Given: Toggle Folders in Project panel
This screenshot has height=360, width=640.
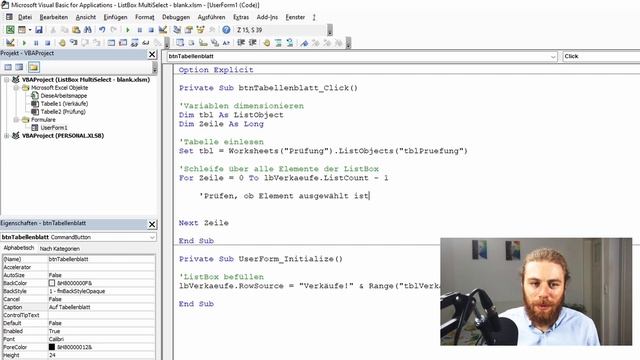Looking at the screenshot, I should pos(33,67).
